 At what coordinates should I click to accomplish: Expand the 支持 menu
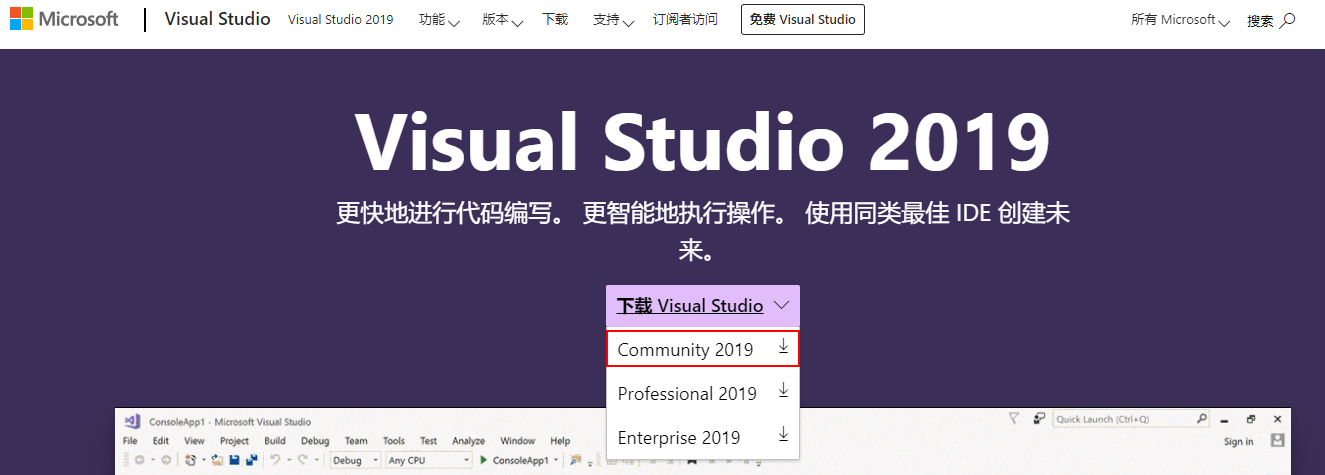(x=613, y=20)
